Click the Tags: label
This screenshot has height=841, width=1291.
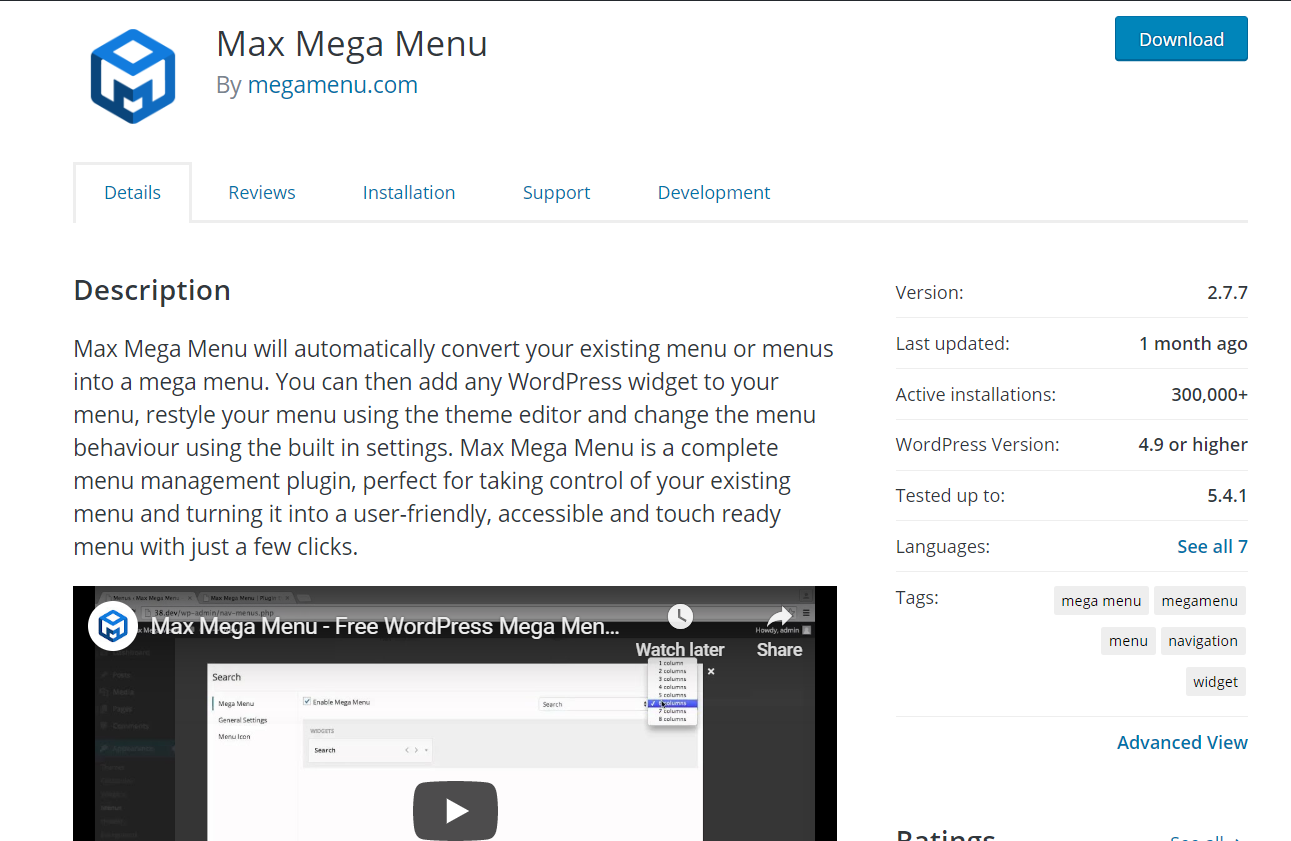pos(917,598)
